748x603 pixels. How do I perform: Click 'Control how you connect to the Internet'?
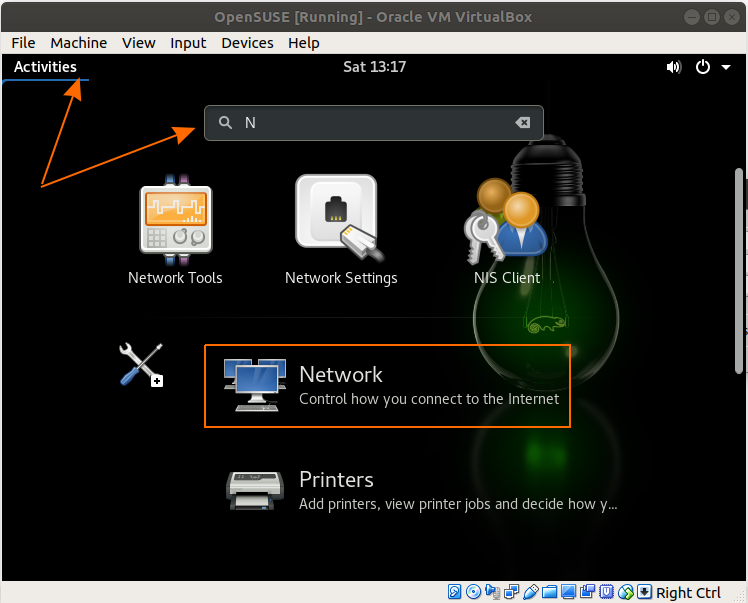coord(429,399)
